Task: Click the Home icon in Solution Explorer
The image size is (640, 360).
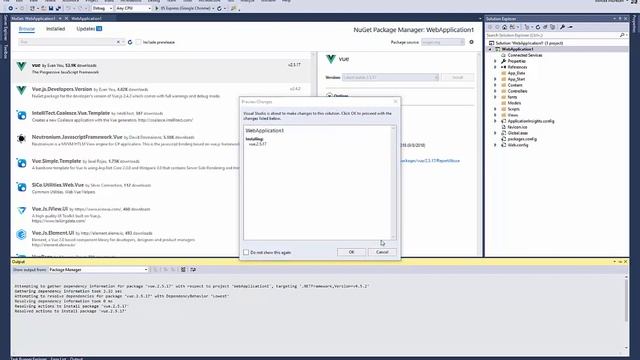Action: click(504, 27)
